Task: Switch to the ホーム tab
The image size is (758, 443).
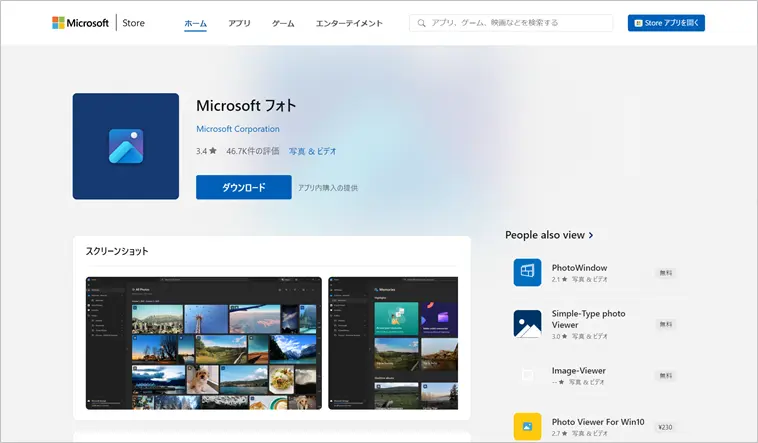Action: coord(195,23)
